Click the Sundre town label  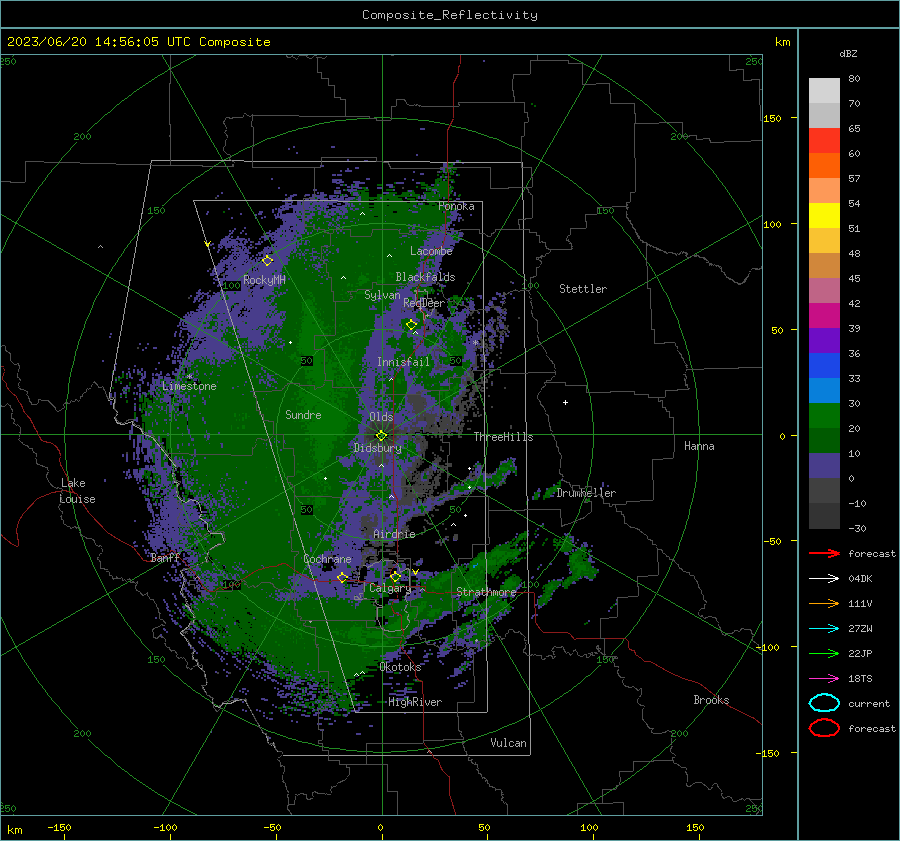303,414
